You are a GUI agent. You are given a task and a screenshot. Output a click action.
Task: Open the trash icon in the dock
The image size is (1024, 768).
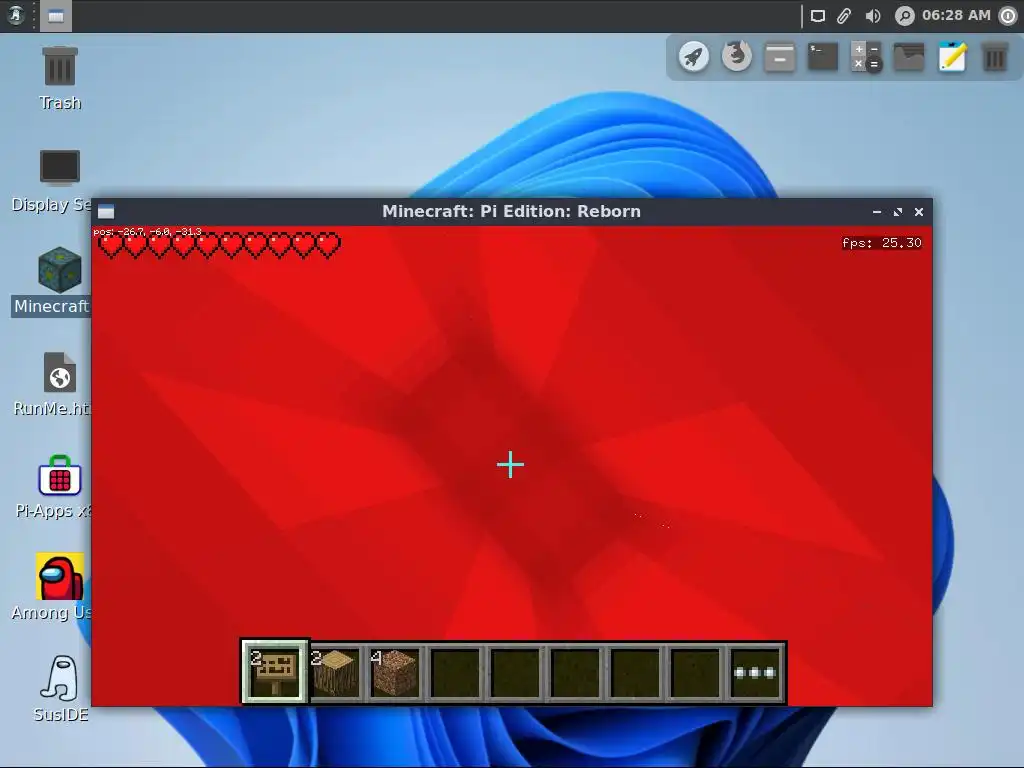coord(995,57)
